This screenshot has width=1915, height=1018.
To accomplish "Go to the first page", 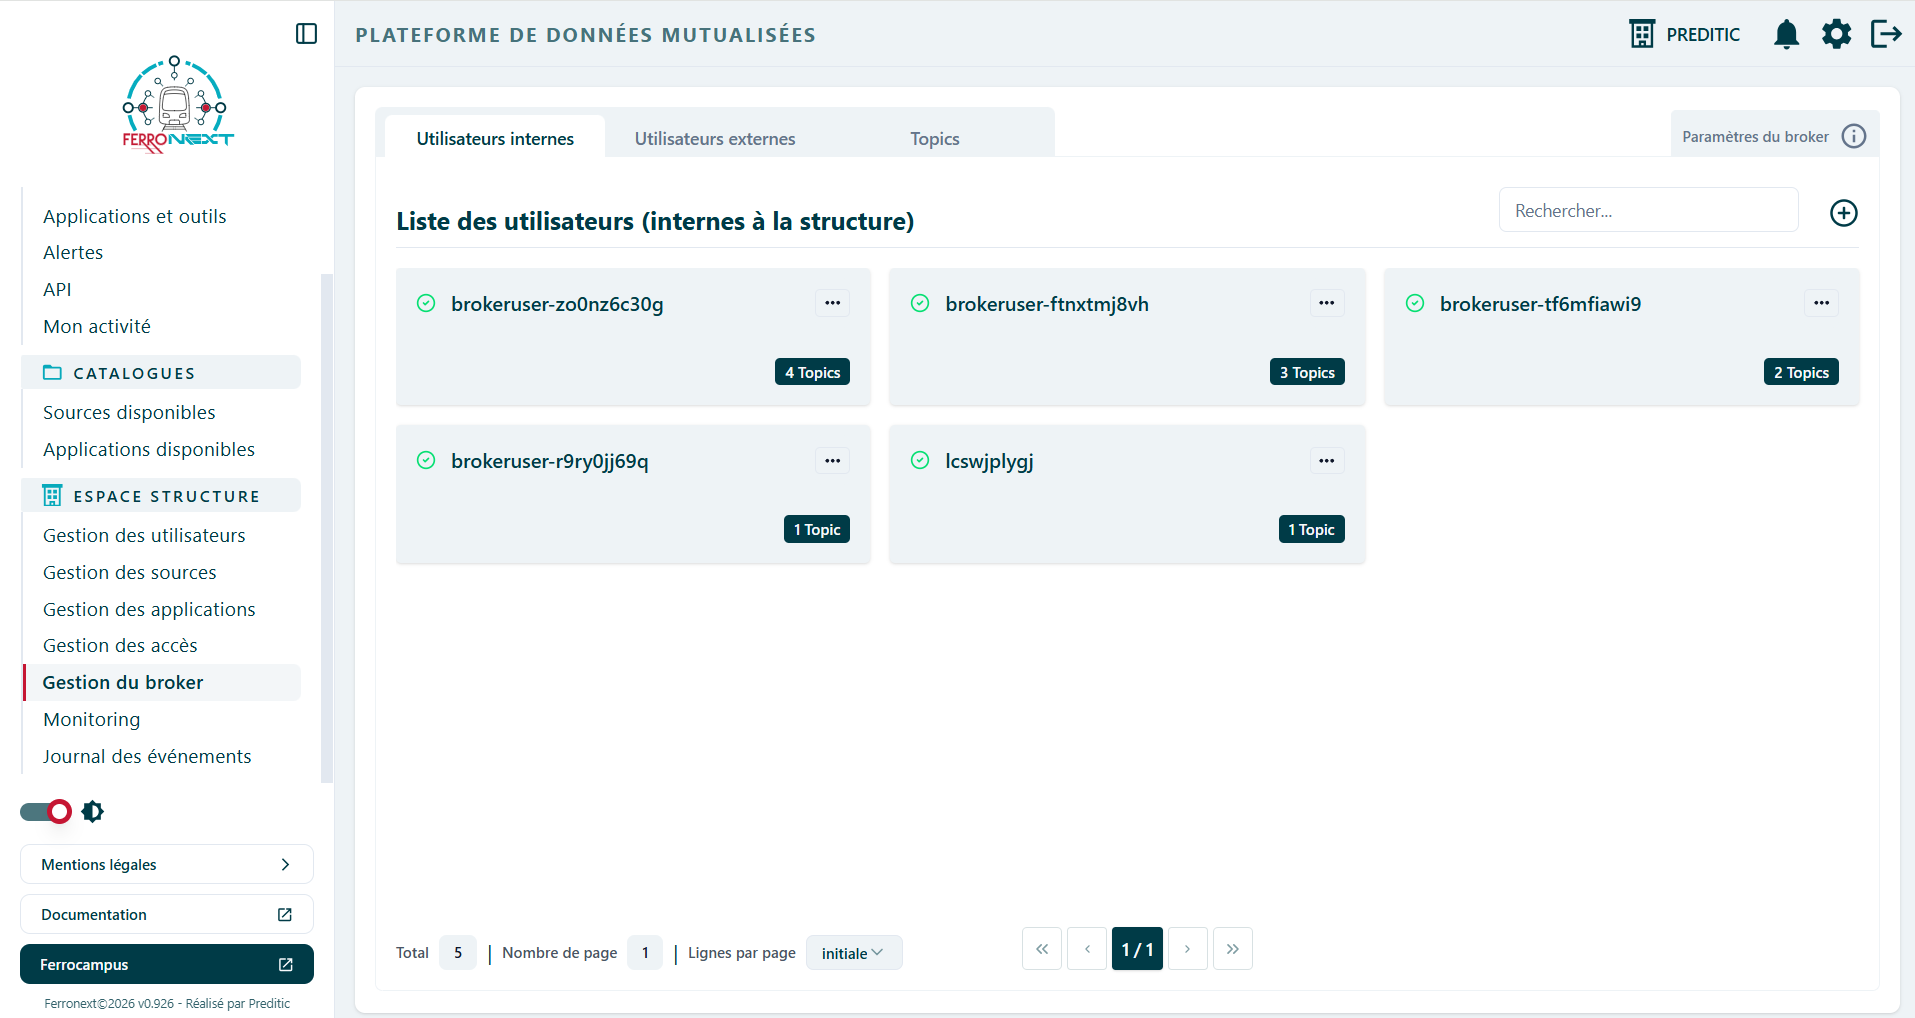I will tap(1042, 949).
